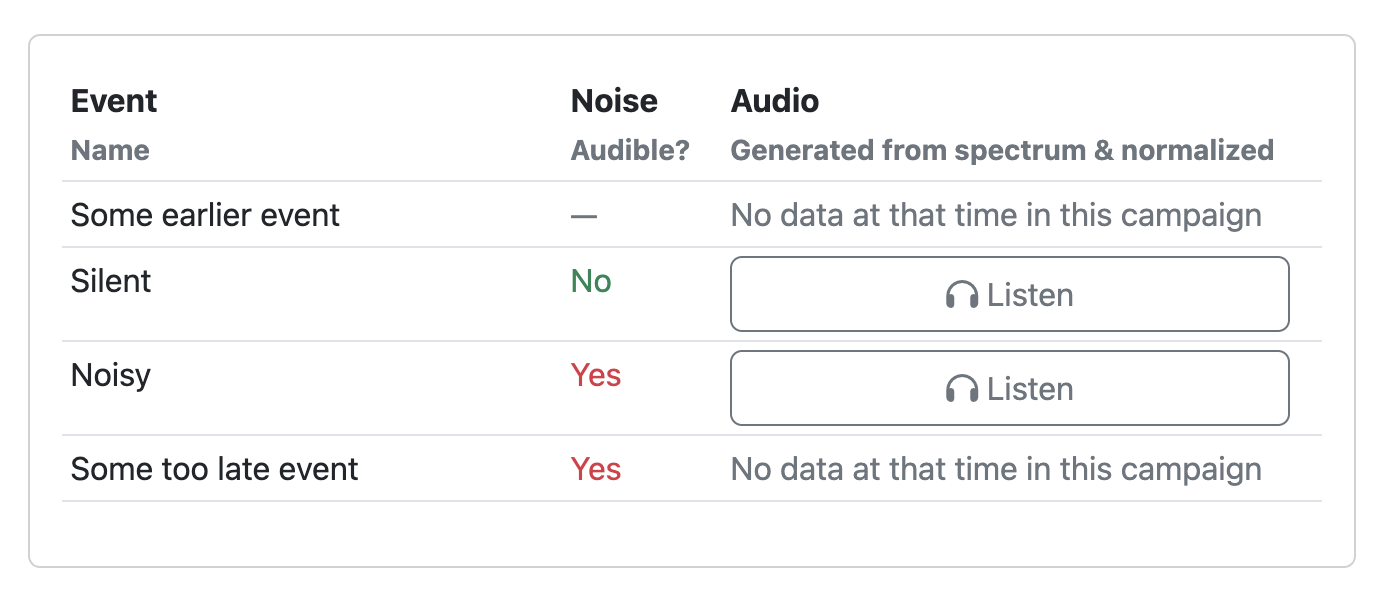Select the Noisy event name
1398x608 pixels.
pos(110,374)
